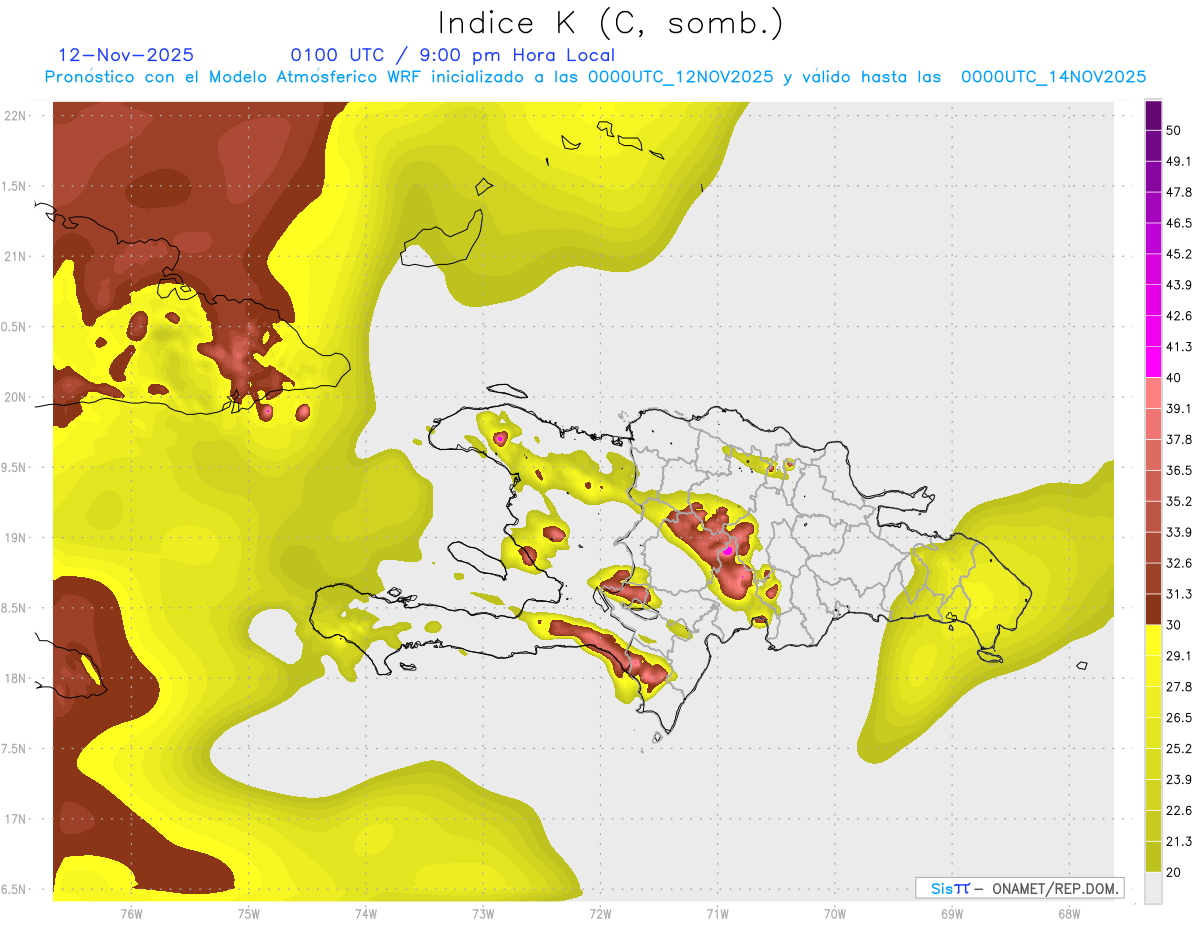This screenshot has width=1200, height=927.
Task: Click the colorbar value '49.1'
Action: tap(1179, 161)
